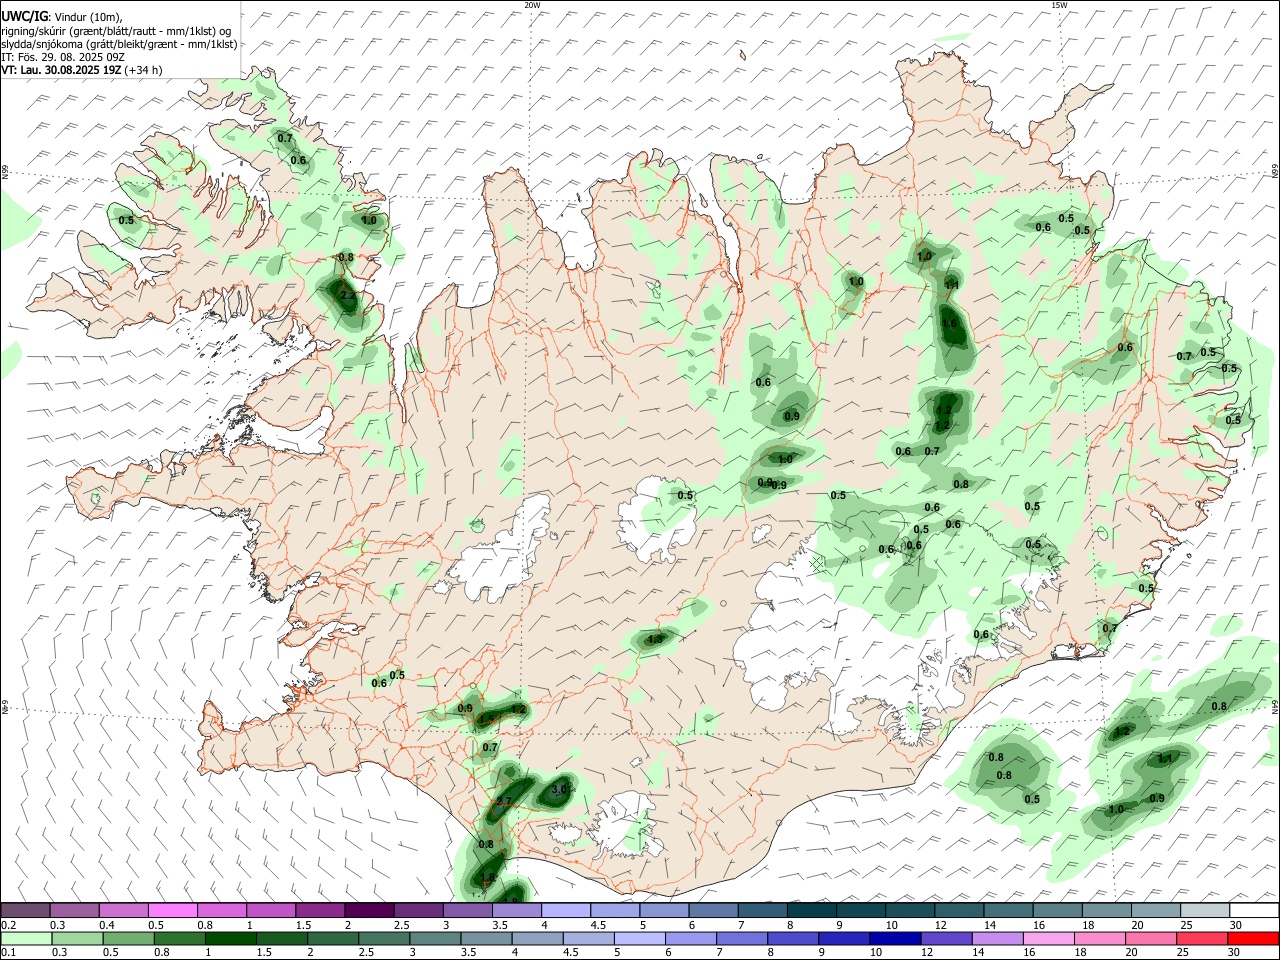The image size is (1280, 960).
Task: Click the 'UWC/IG: Vindur (10m)' title line
Action: click(62, 16)
